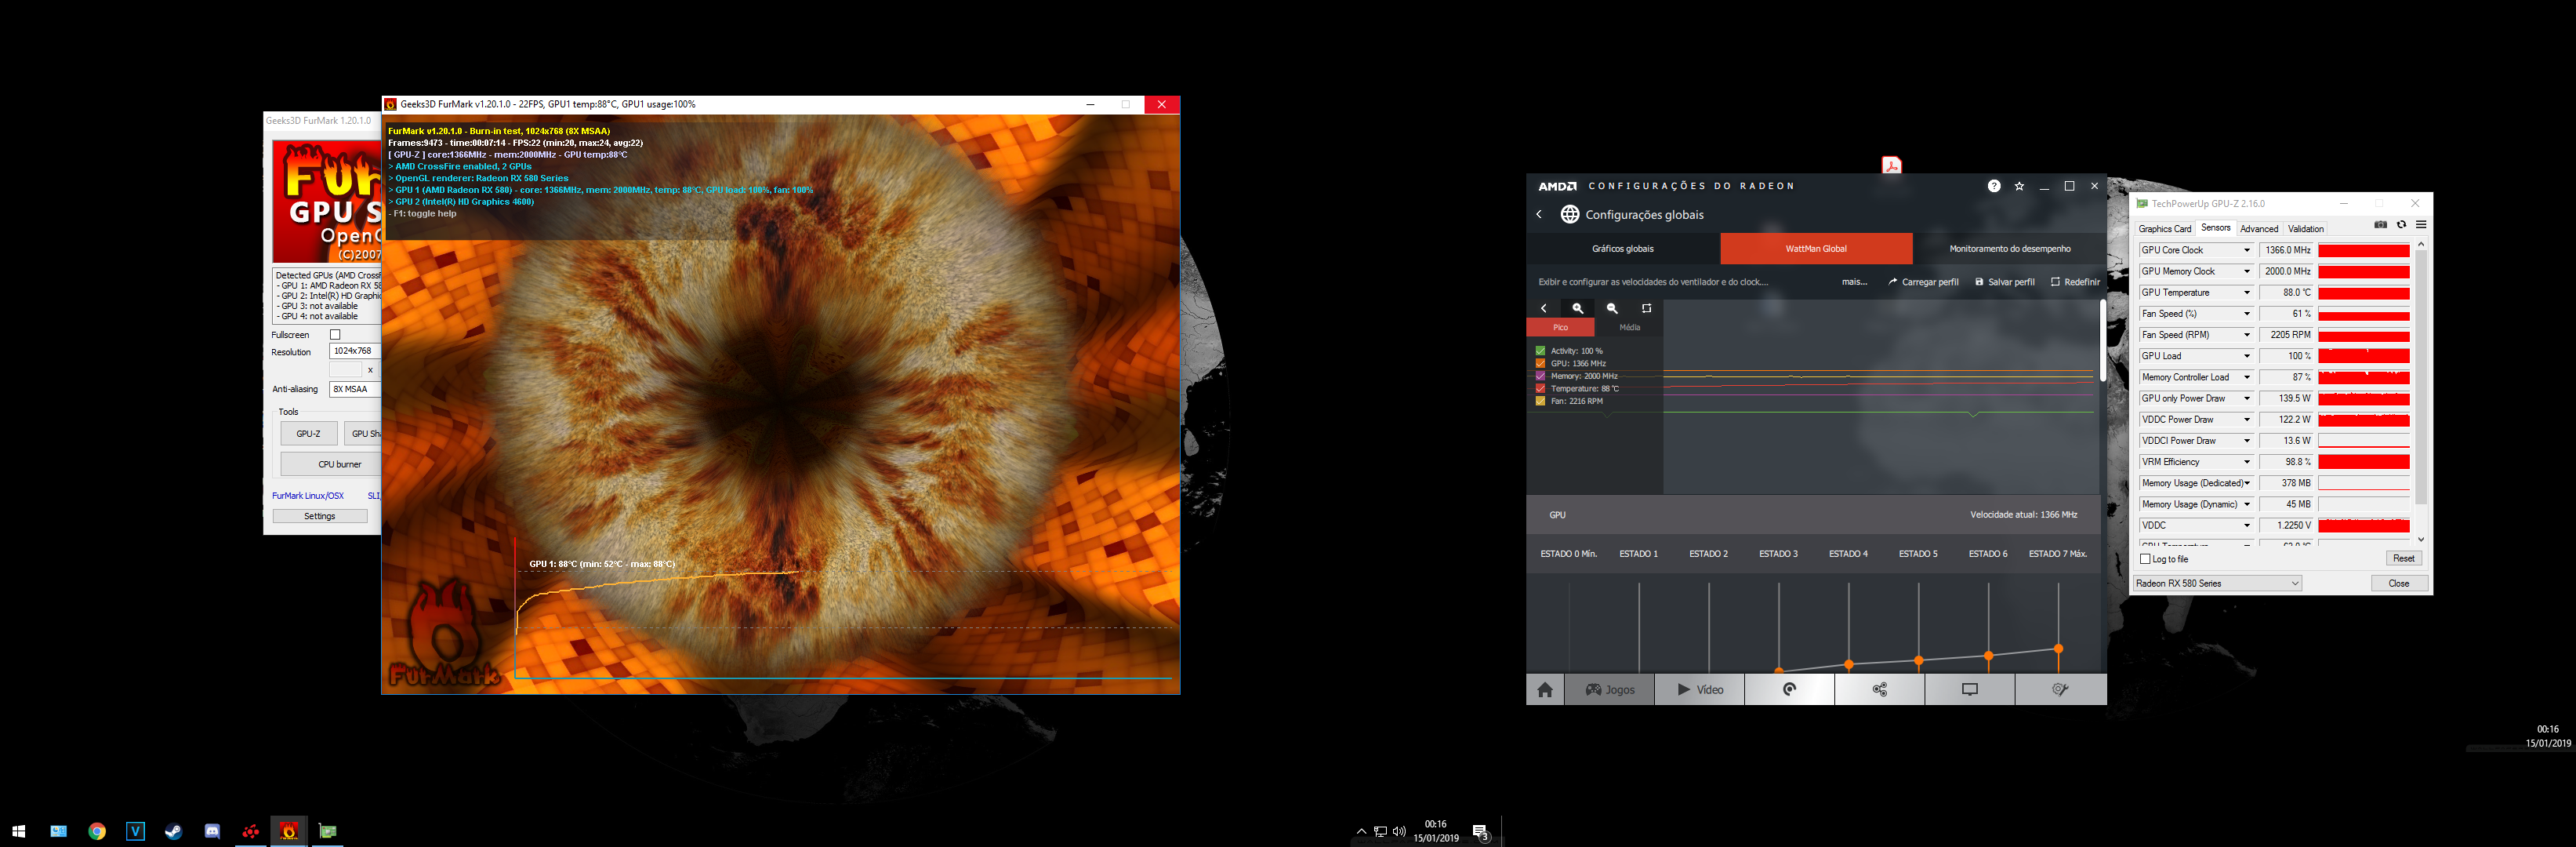
Task: Click CPU burner button in FurMark
Action: tap(331, 464)
